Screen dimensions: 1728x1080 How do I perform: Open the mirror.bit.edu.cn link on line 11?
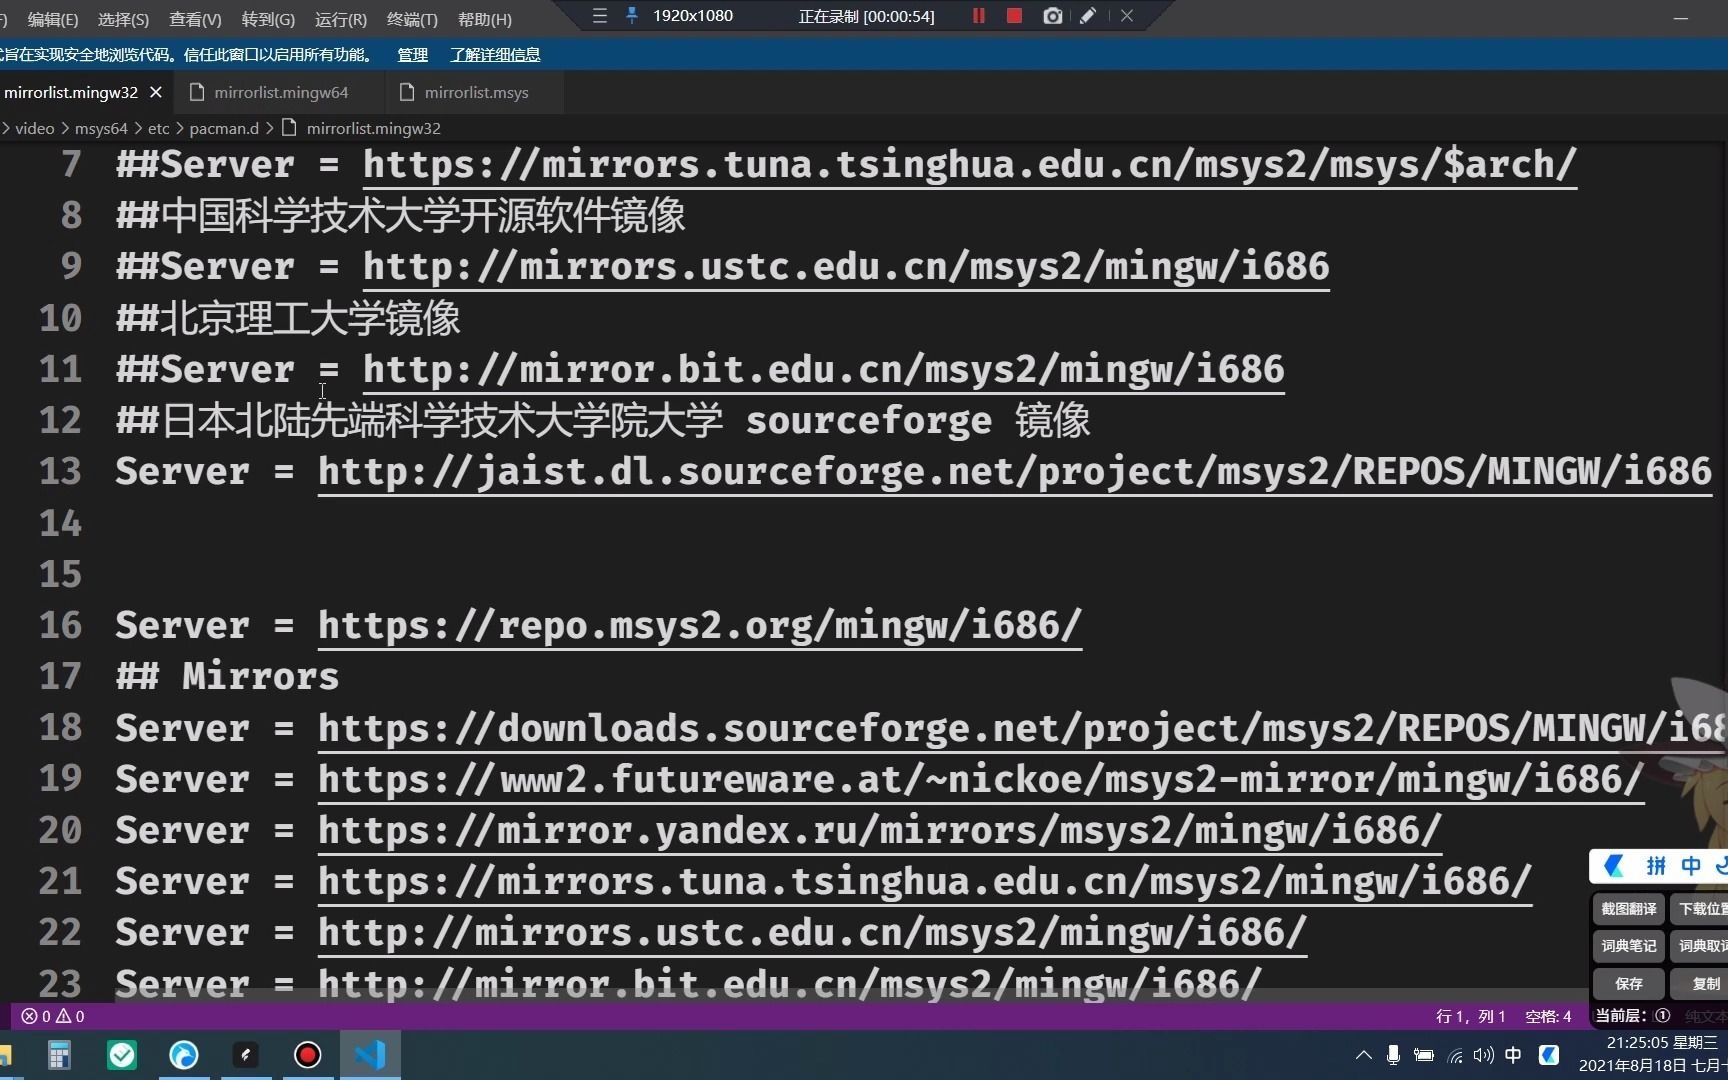click(823, 370)
